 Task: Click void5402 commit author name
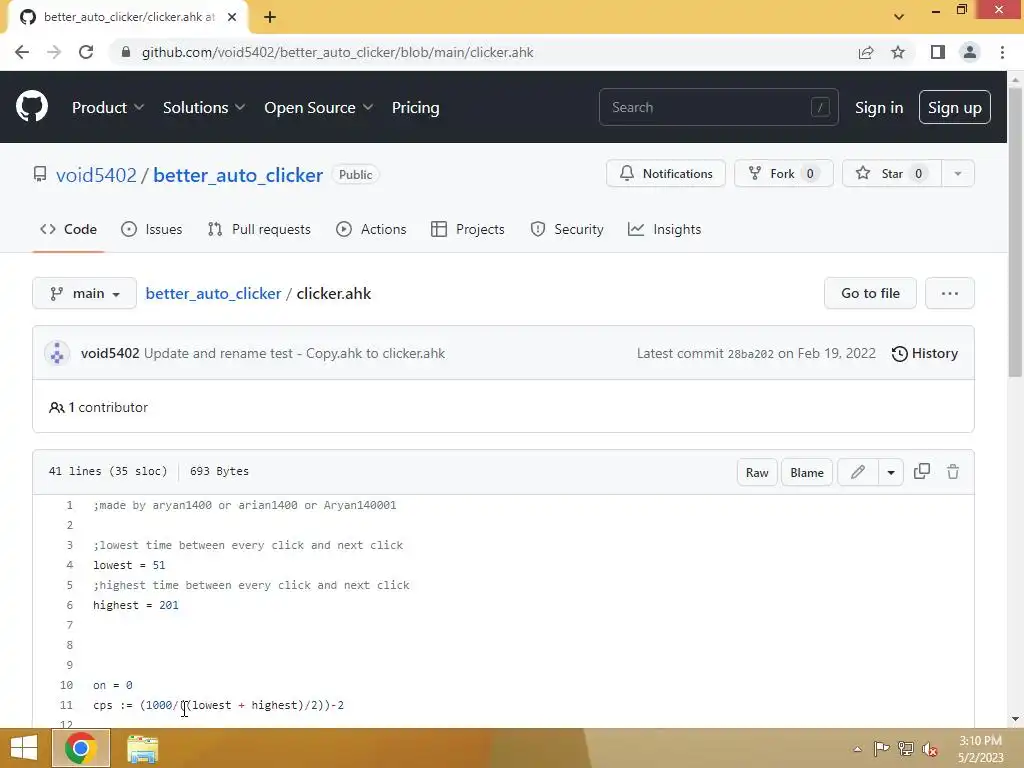point(110,353)
